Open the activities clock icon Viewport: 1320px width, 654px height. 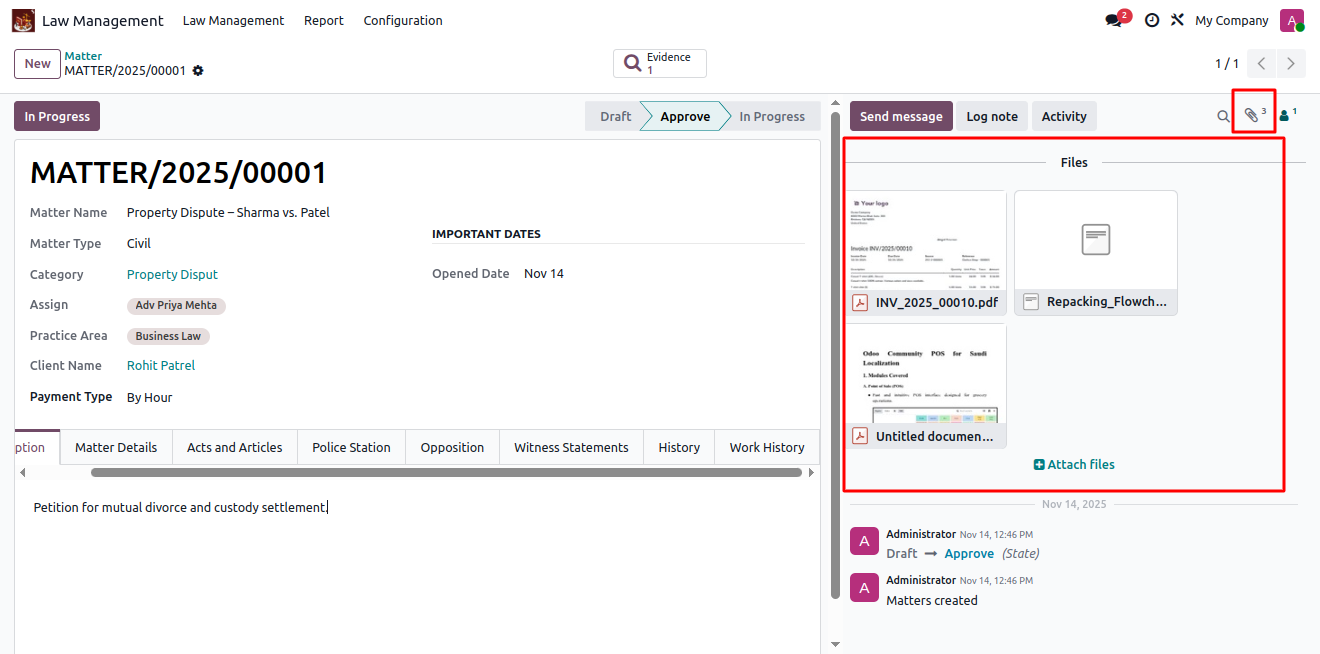coord(1152,21)
